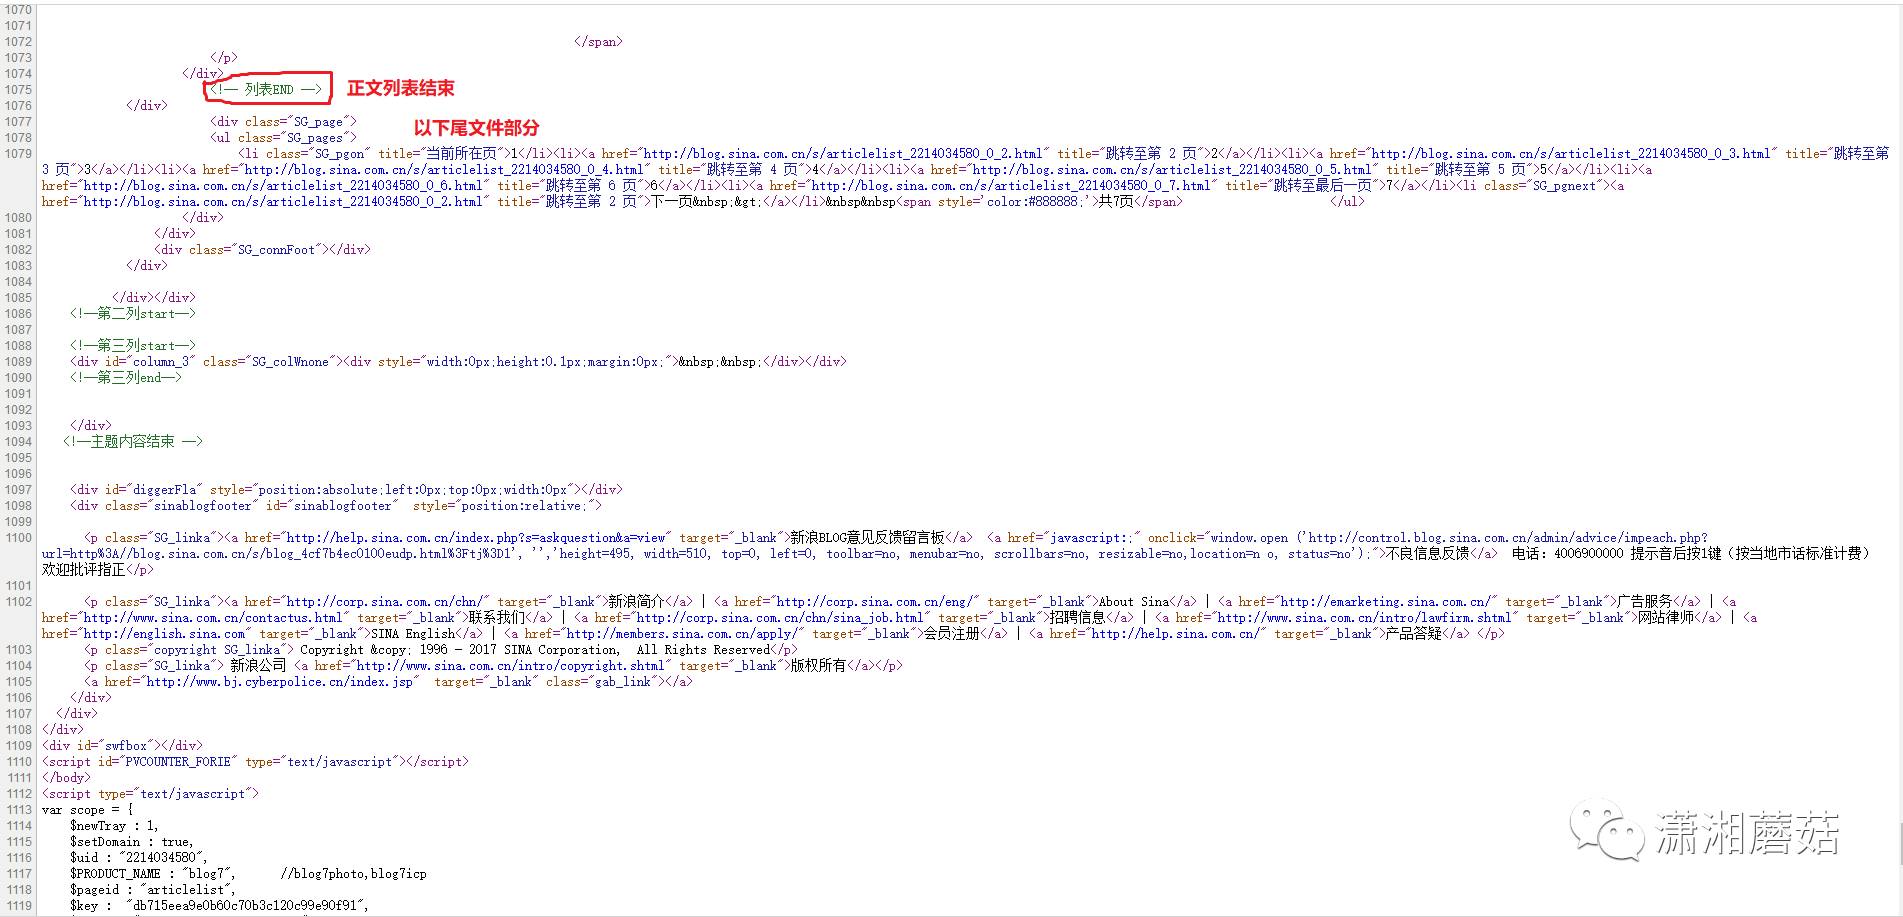Open the members.sina.com.cn/apply/ link
Viewport: 1903px width, 917px height.
(x=682, y=634)
